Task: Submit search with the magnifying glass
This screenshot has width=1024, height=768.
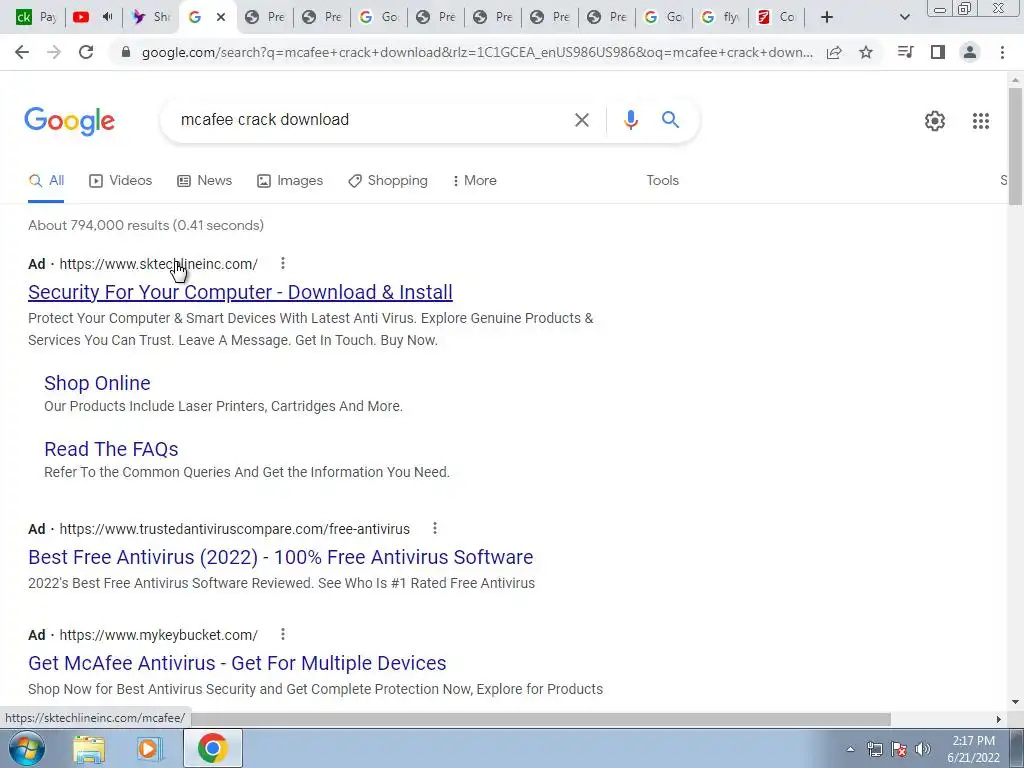Action: [670, 120]
